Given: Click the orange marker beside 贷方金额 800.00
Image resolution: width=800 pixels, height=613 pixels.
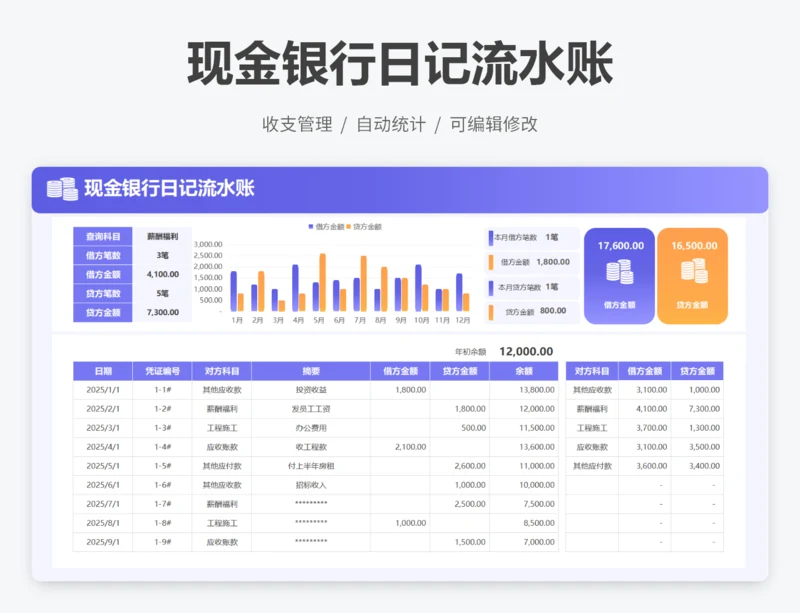Looking at the screenshot, I should (x=491, y=309).
